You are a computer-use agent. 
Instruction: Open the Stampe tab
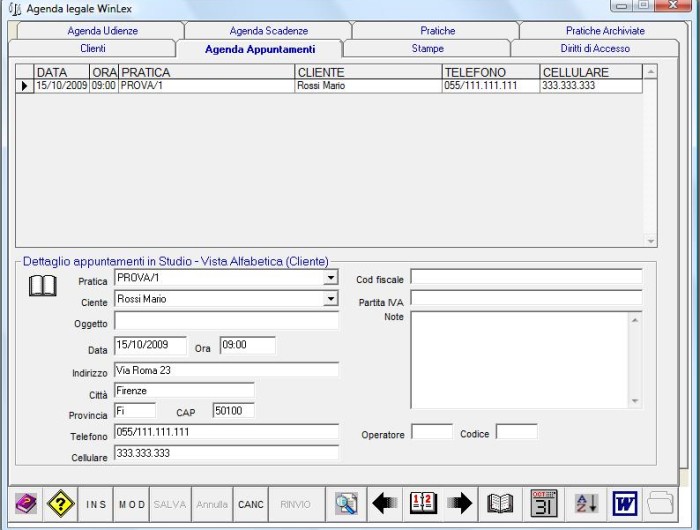pos(427,48)
